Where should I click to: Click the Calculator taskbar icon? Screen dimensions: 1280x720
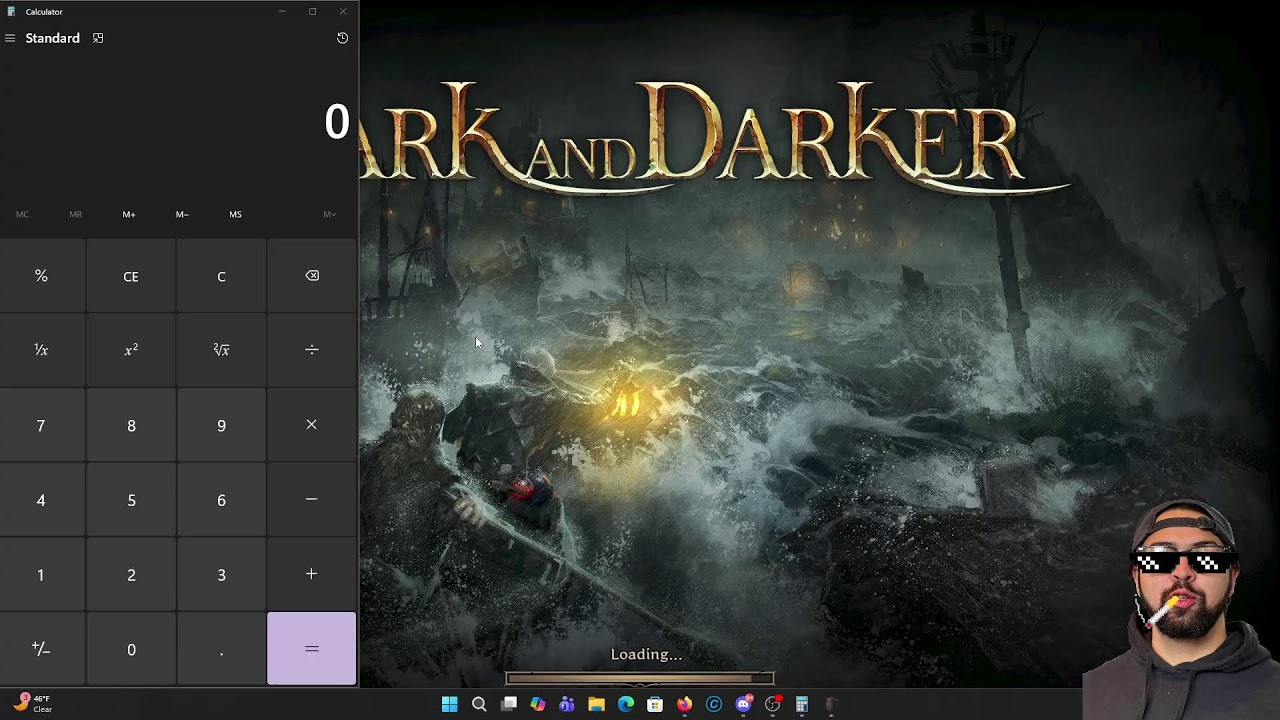point(802,704)
